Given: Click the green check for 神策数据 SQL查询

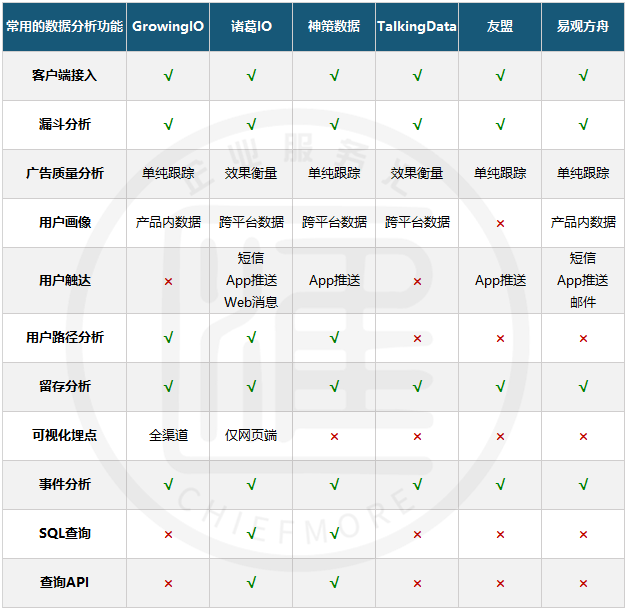Looking at the screenshot, I should click(x=334, y=533).
